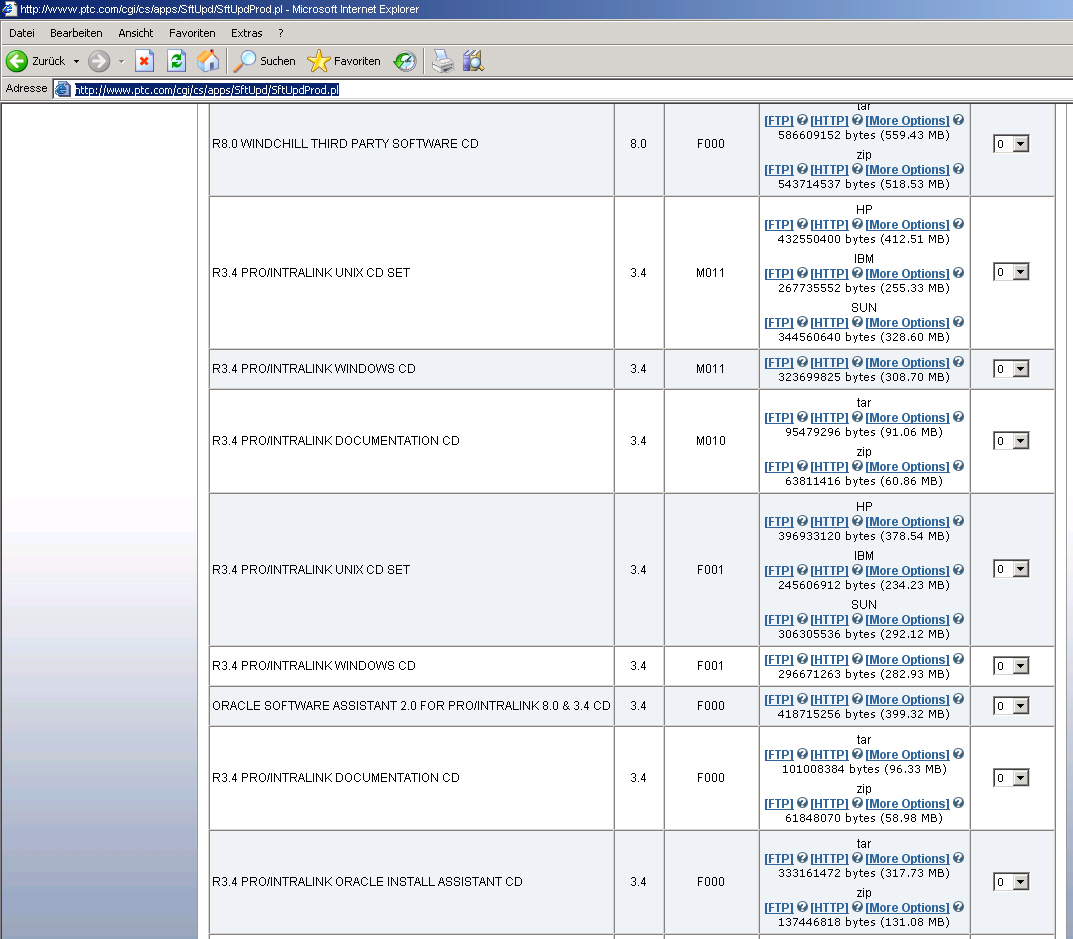1073x939 pixels.
Task: Open quantity dropdown for F000 Documentation CD
Action: 1020,777
